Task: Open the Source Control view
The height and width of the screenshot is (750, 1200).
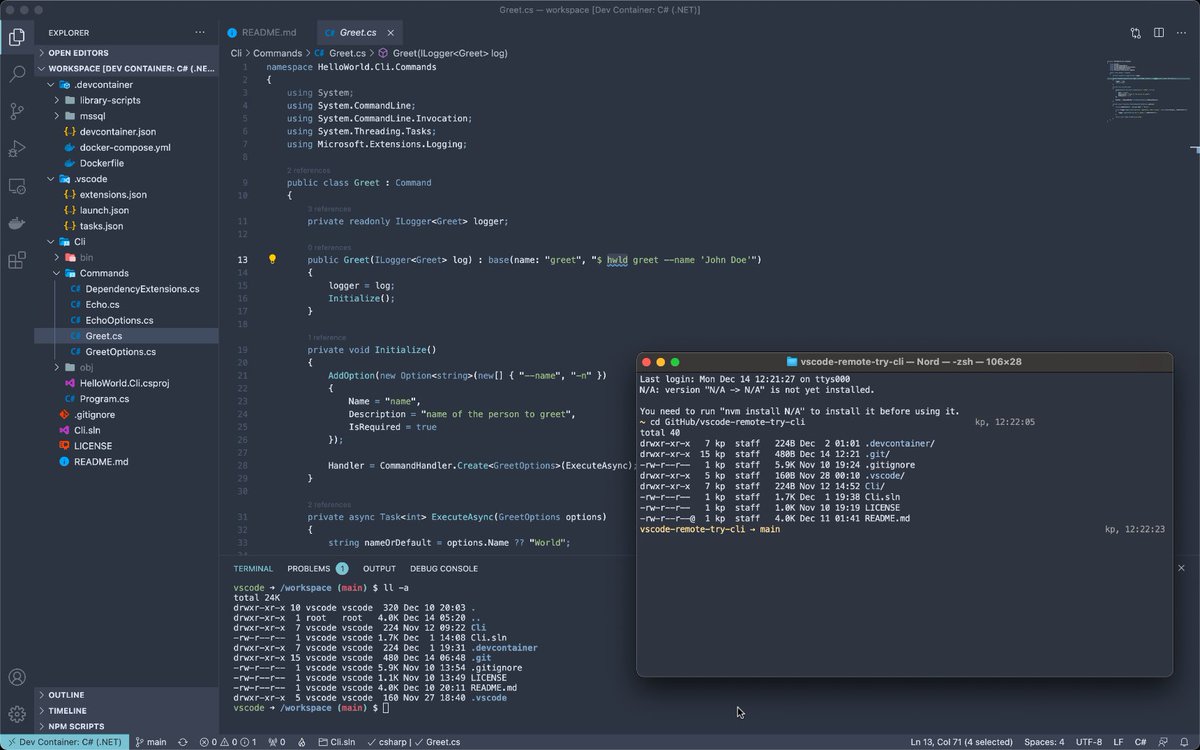Action: [17, 111]
